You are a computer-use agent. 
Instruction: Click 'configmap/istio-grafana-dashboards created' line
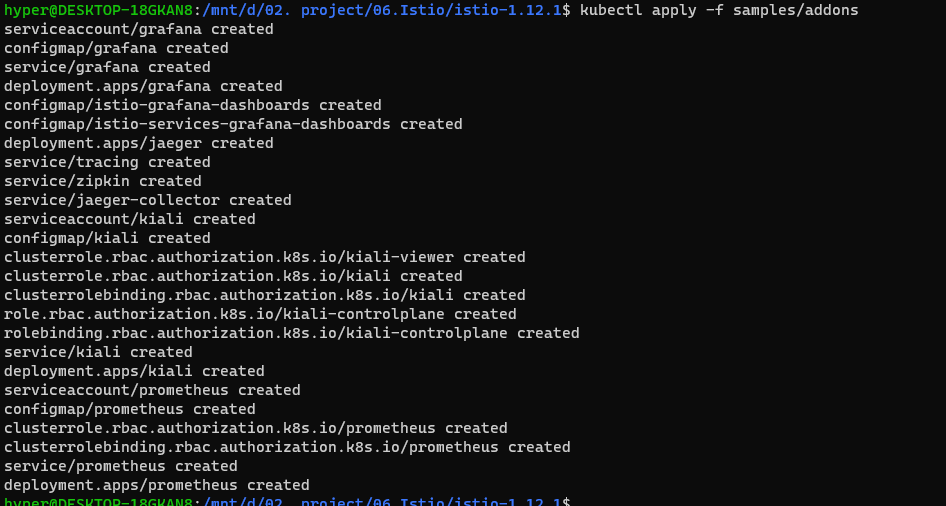point(192,105)
